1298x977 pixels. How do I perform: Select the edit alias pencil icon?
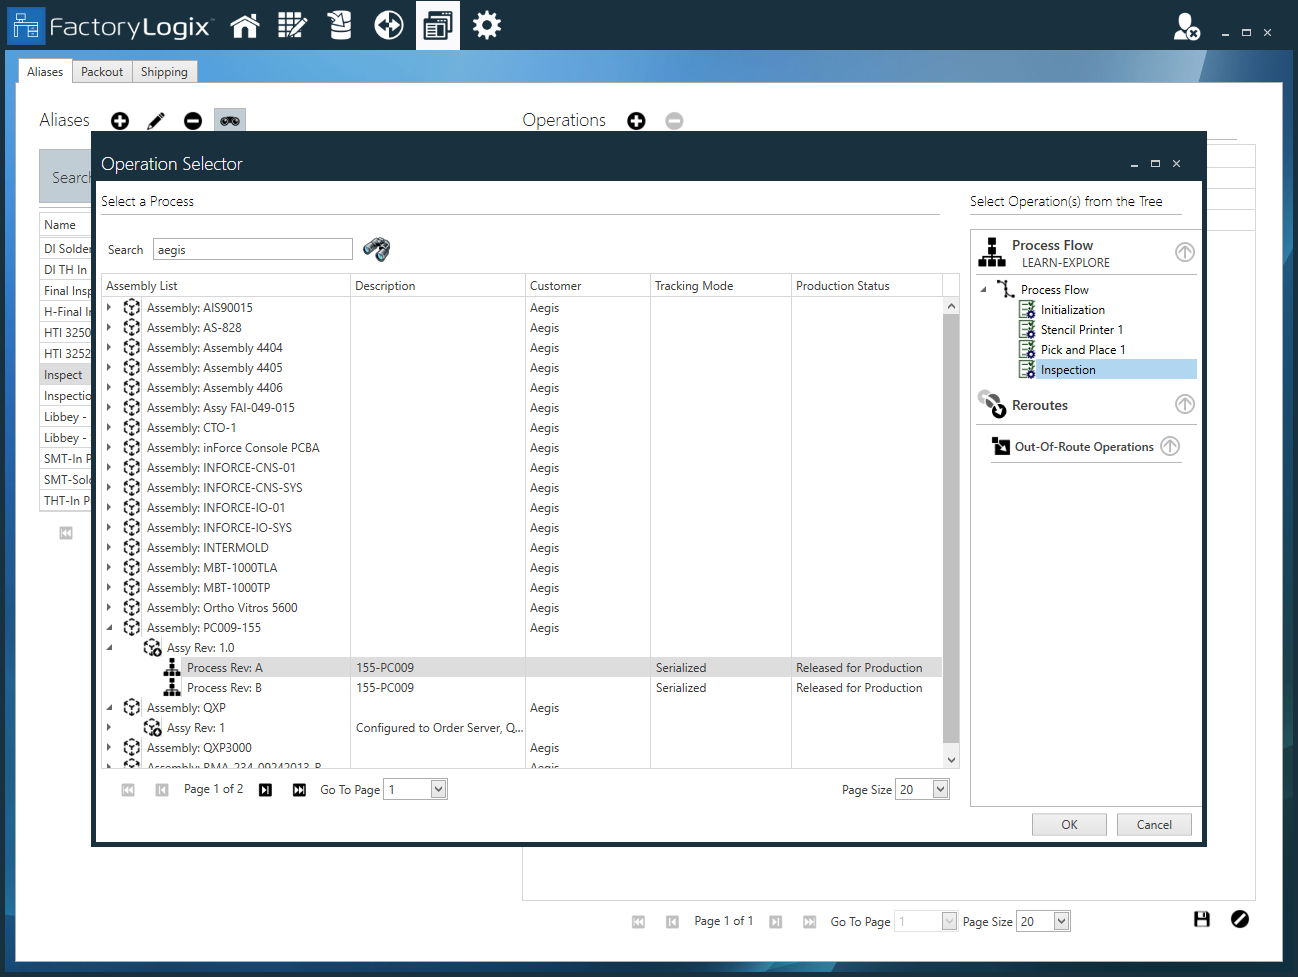[156, 120]
